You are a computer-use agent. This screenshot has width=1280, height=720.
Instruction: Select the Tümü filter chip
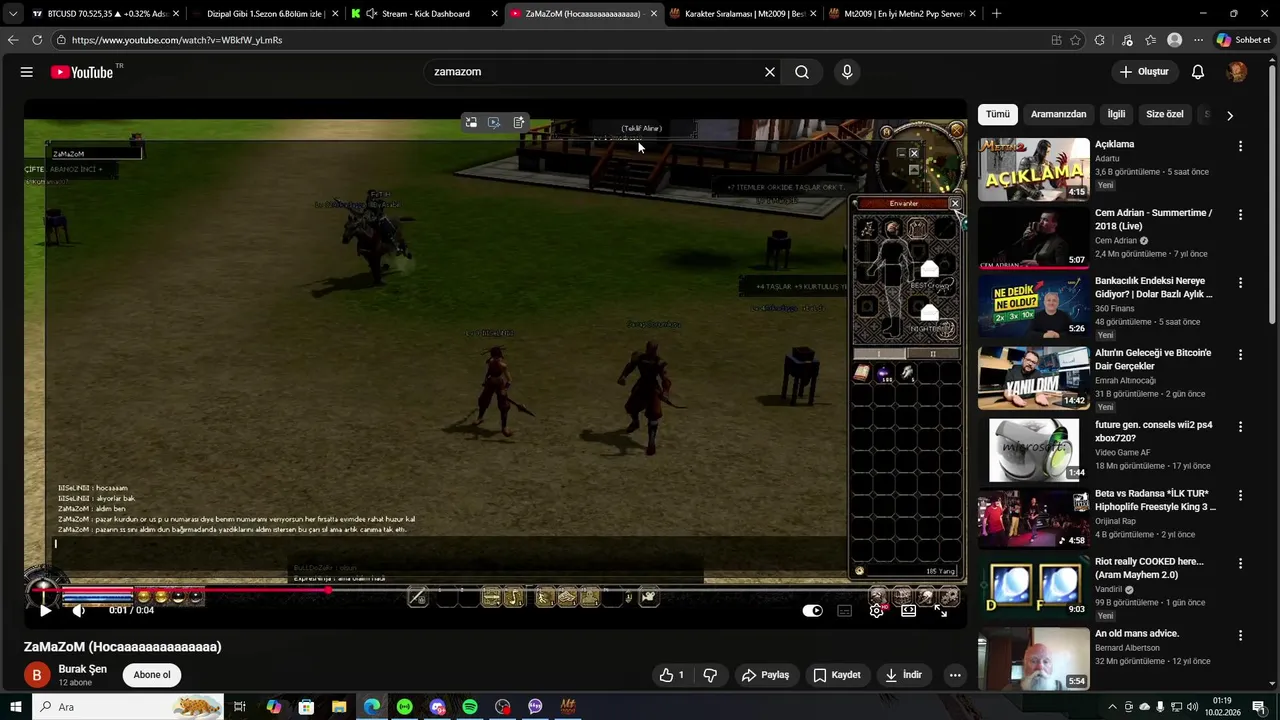(998, 114)
